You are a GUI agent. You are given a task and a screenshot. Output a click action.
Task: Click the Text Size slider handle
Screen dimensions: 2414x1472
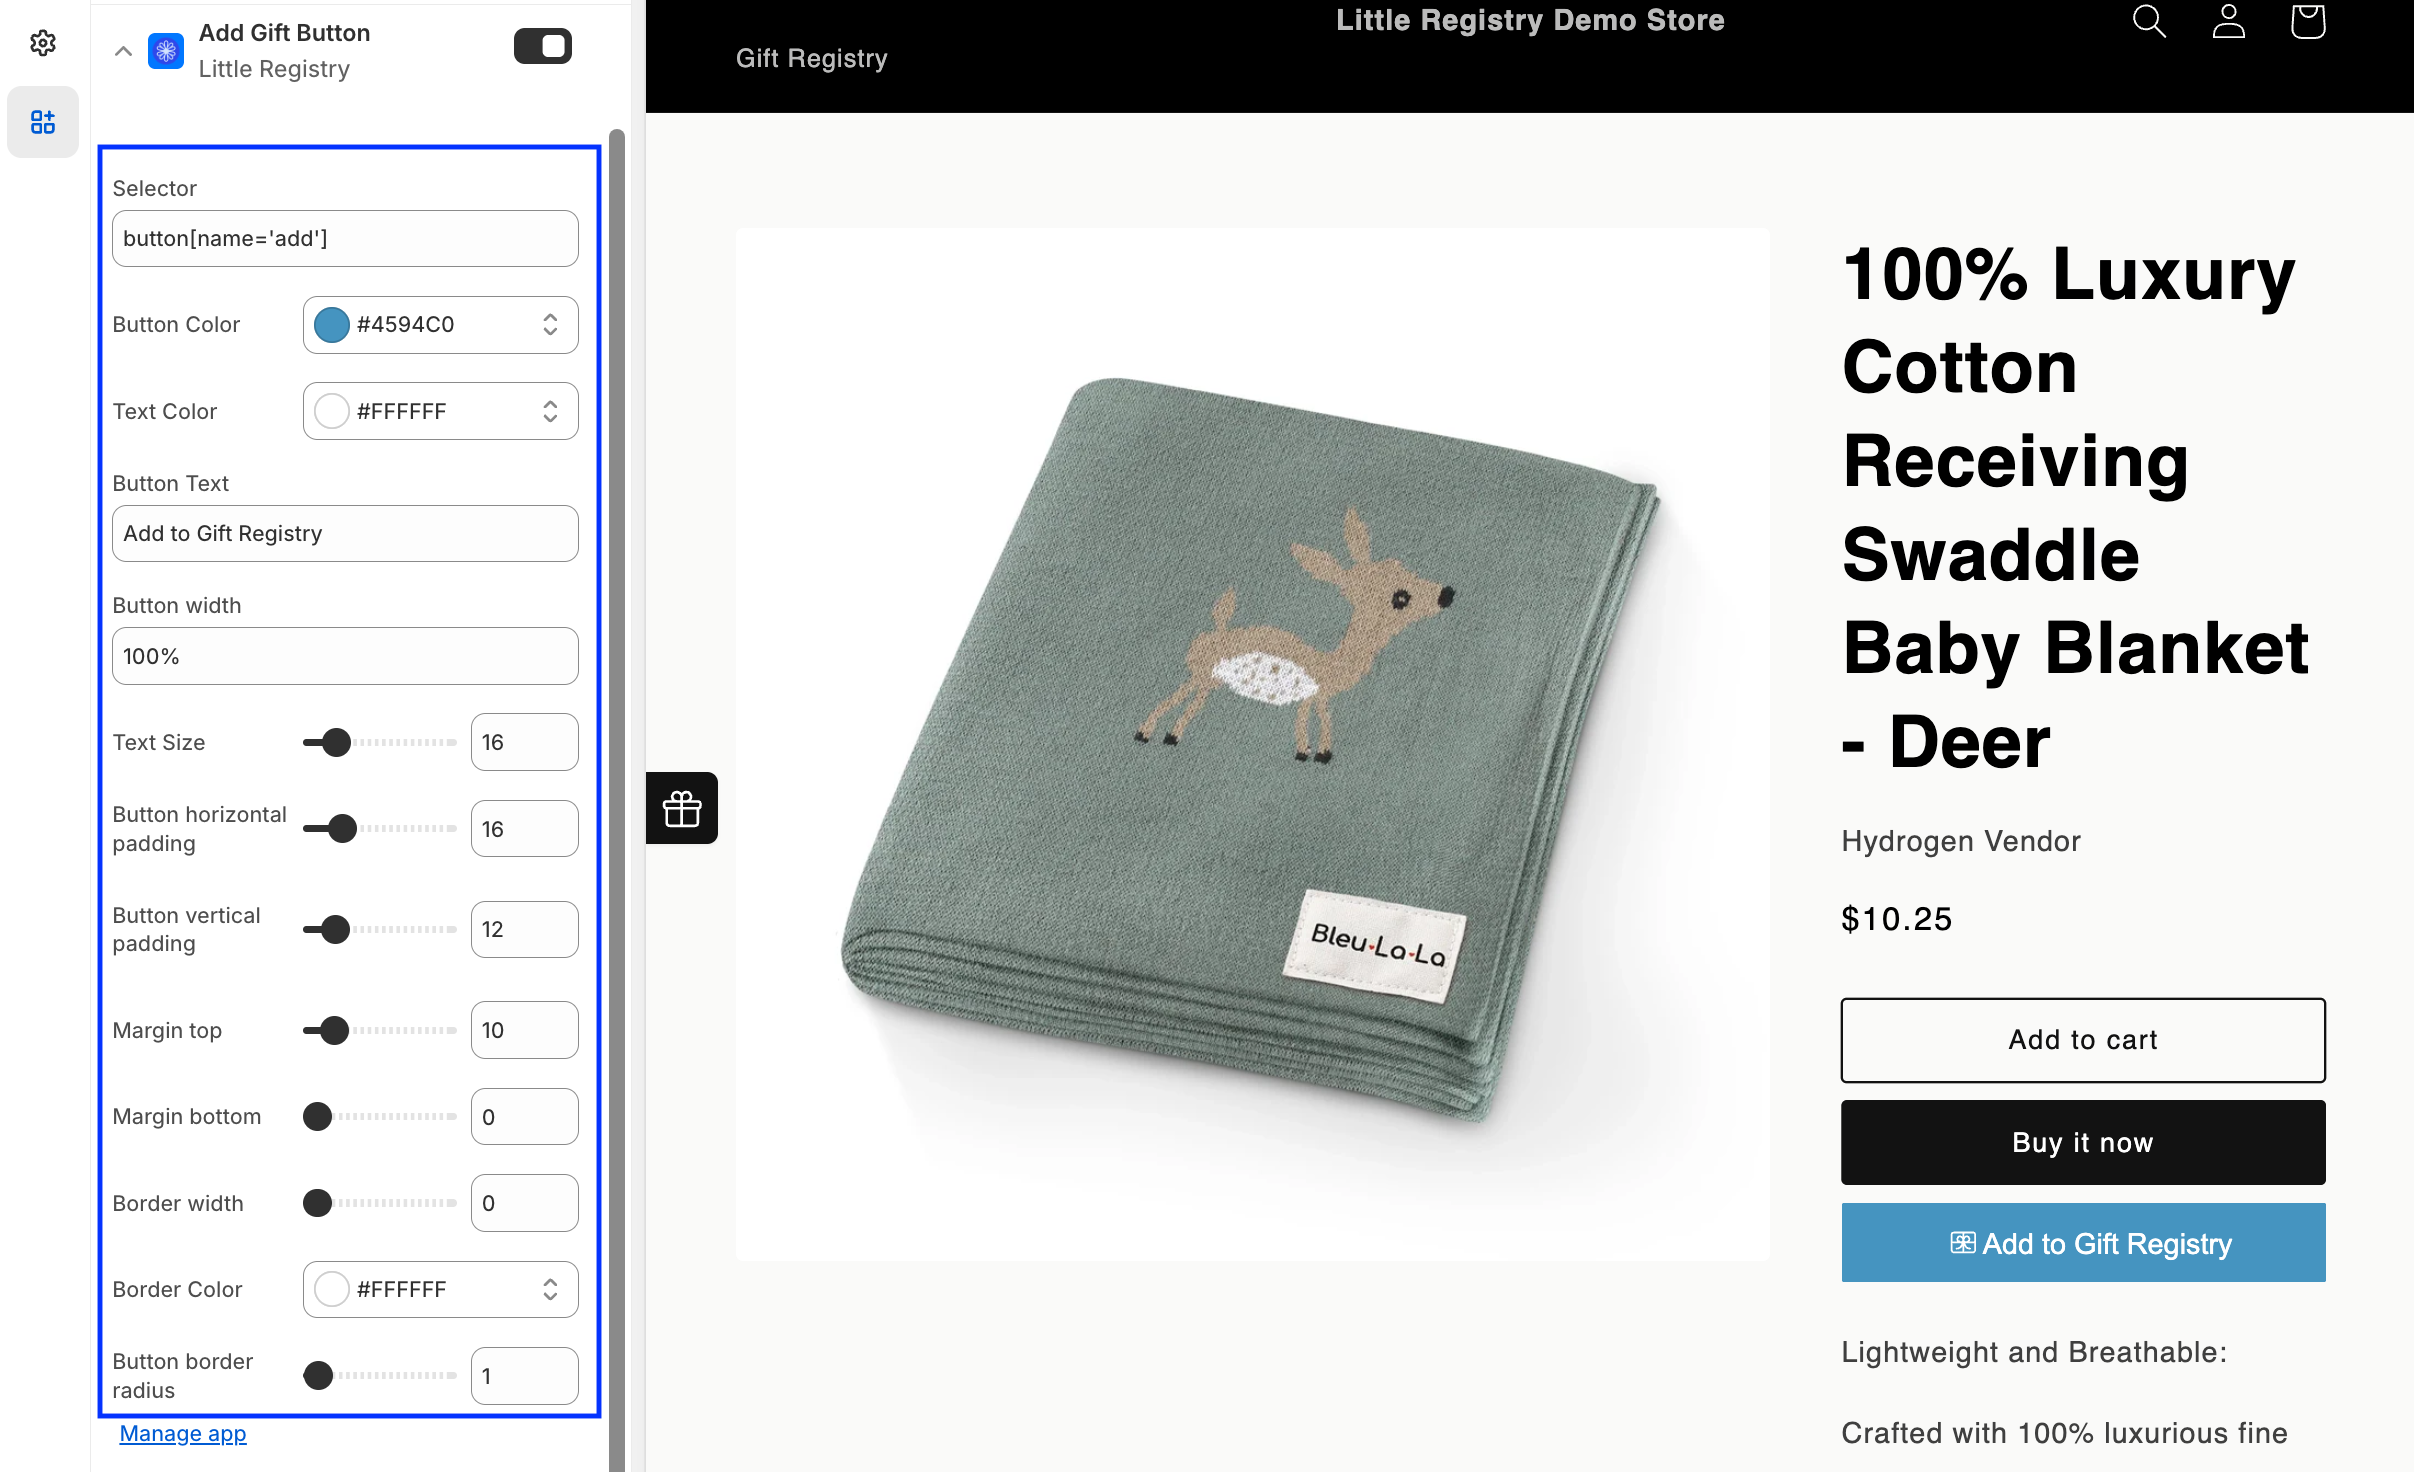click(337, 742)
